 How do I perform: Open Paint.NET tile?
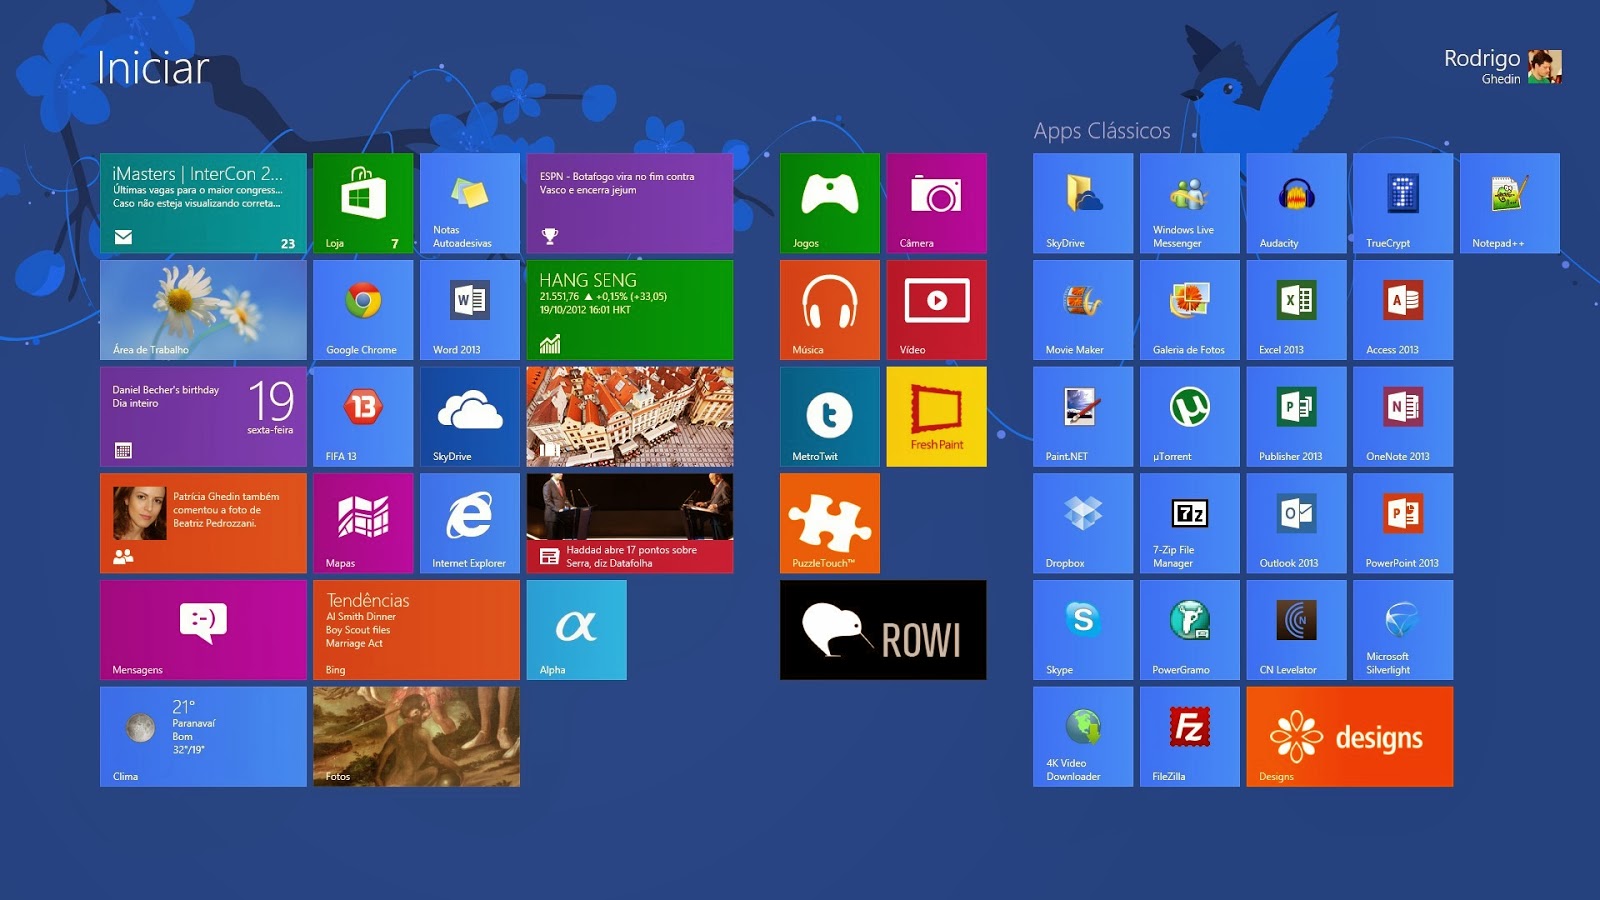(1083, 417)
